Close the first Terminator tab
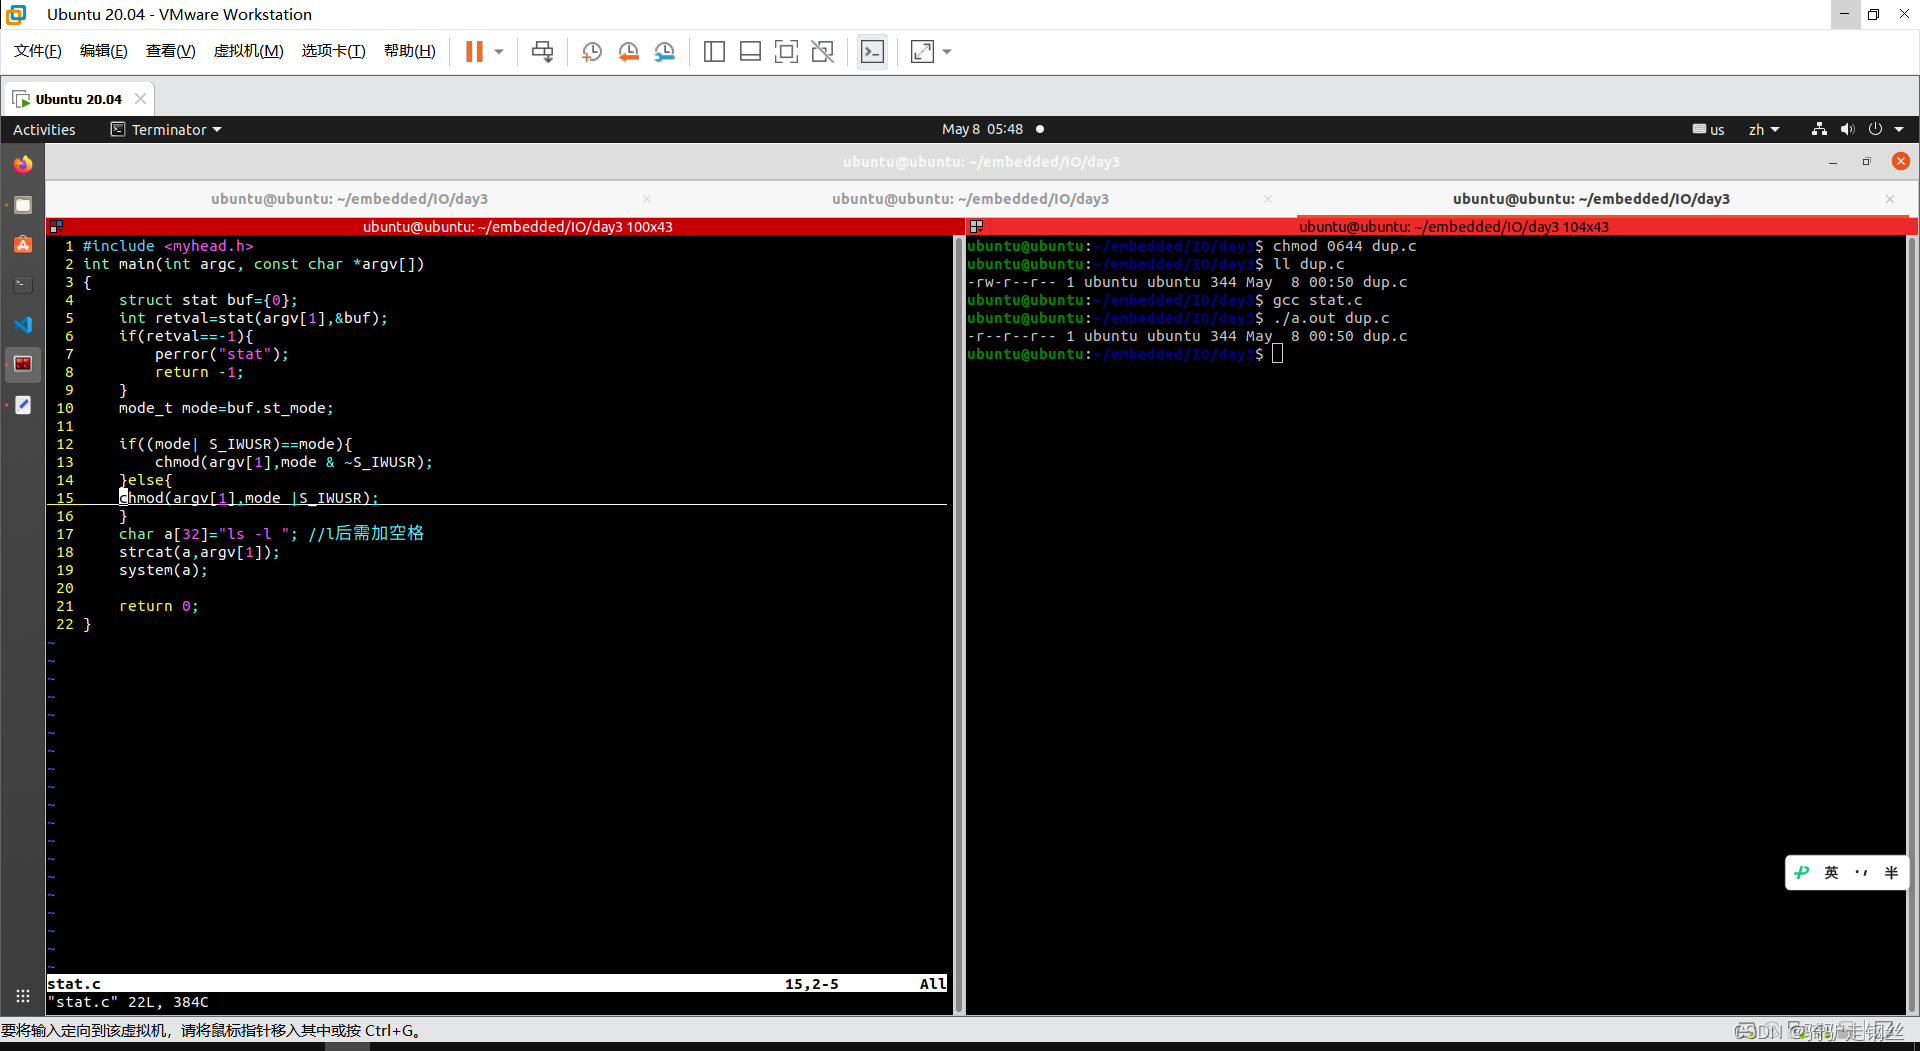 tap(647, 199)
